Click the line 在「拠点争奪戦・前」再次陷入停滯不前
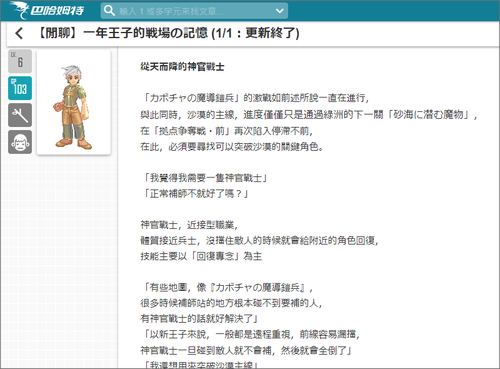The height and width of the screenshot is (369, 500). coord(227,131)
